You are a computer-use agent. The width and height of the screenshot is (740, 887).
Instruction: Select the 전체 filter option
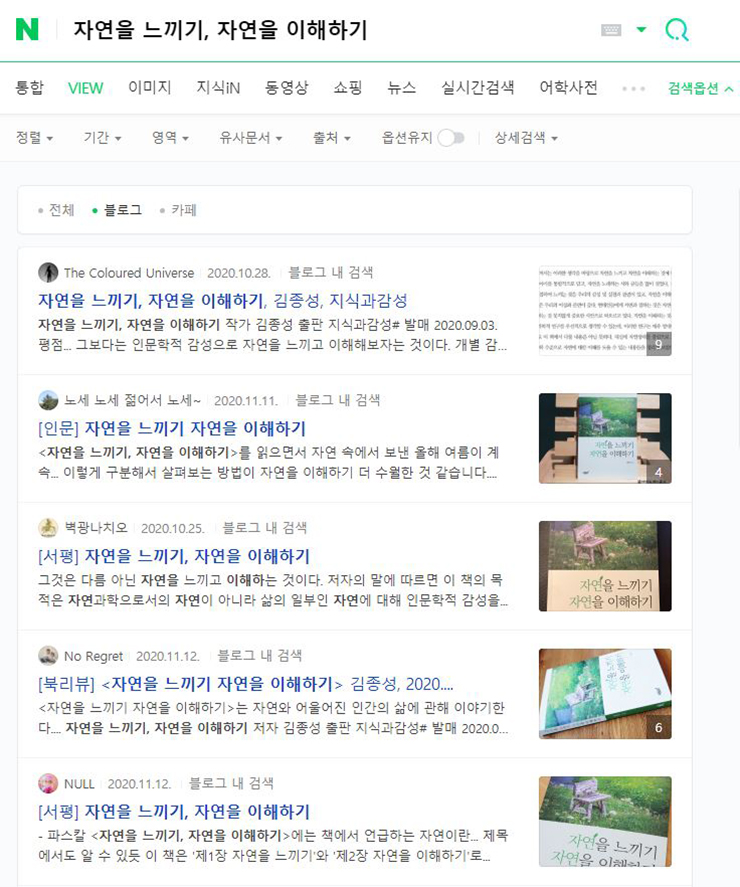(x=57, y=210)
